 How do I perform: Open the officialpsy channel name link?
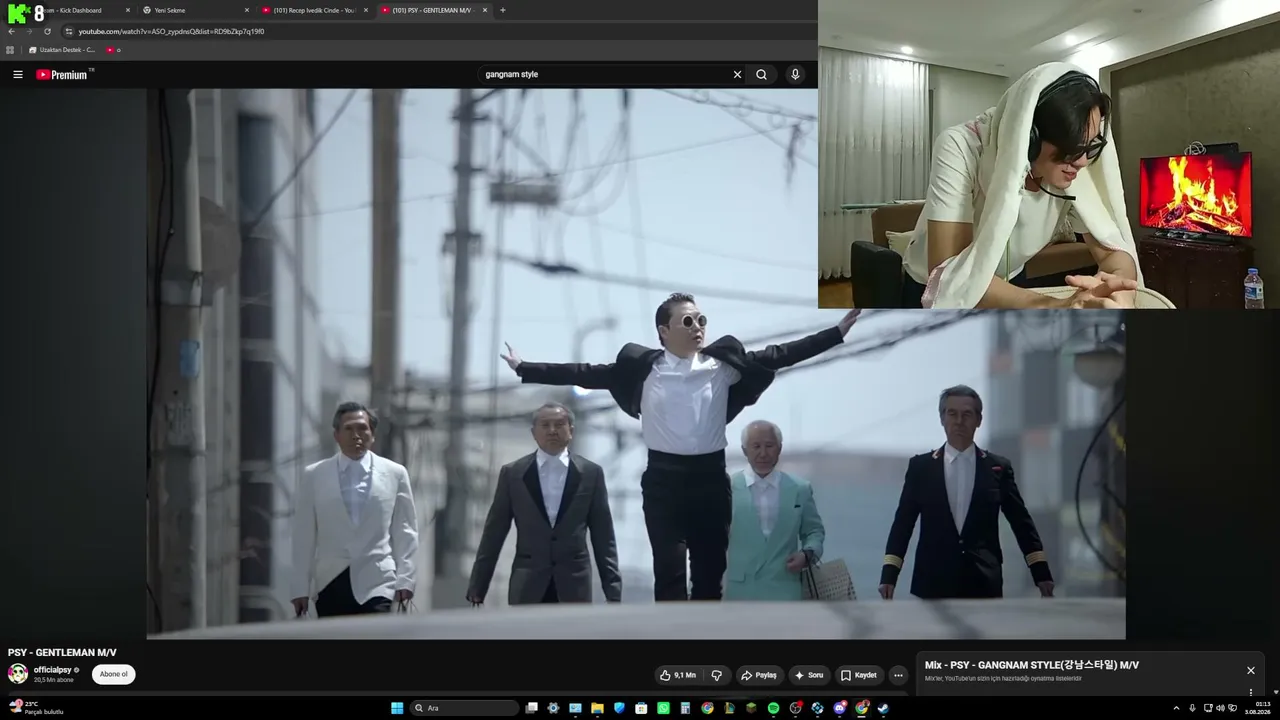(x=52, y=670)
